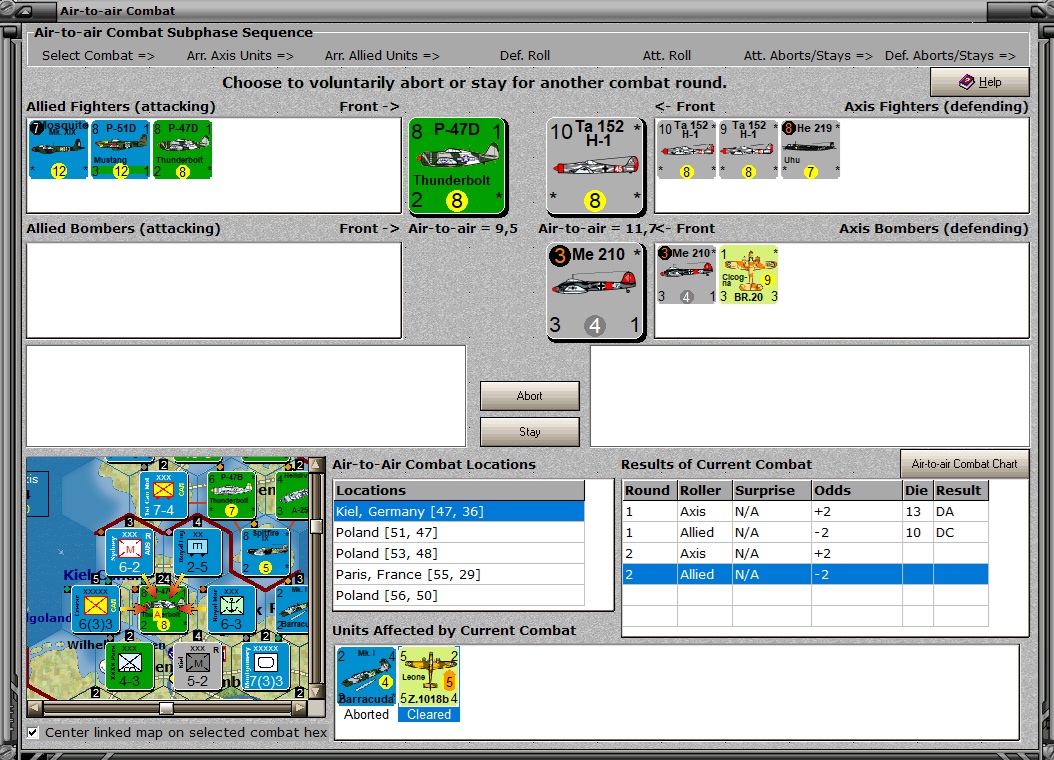The height and width of the screenshot is (760, 1054).
Task: Click the large front Me 210 bomber counter
Action: [595, 291]
